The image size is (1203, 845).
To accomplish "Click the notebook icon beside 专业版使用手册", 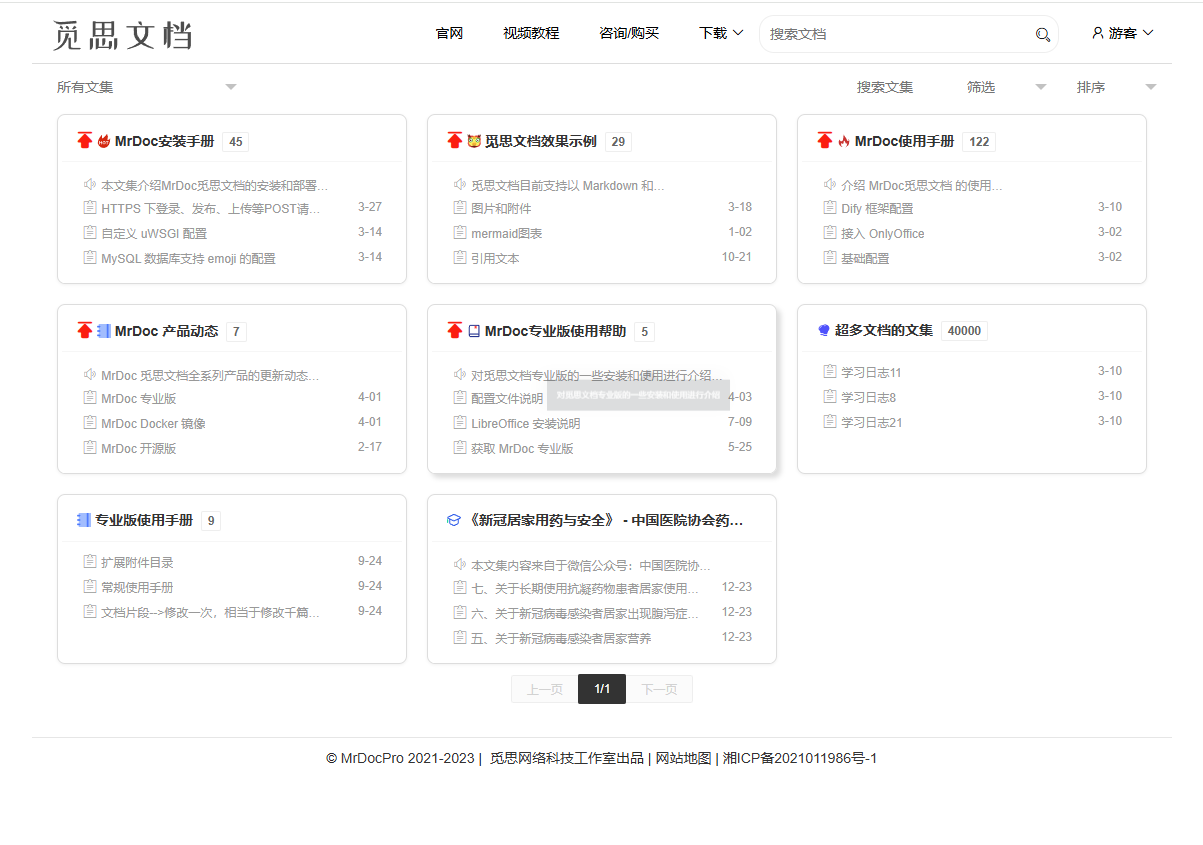I will (84, 520).
